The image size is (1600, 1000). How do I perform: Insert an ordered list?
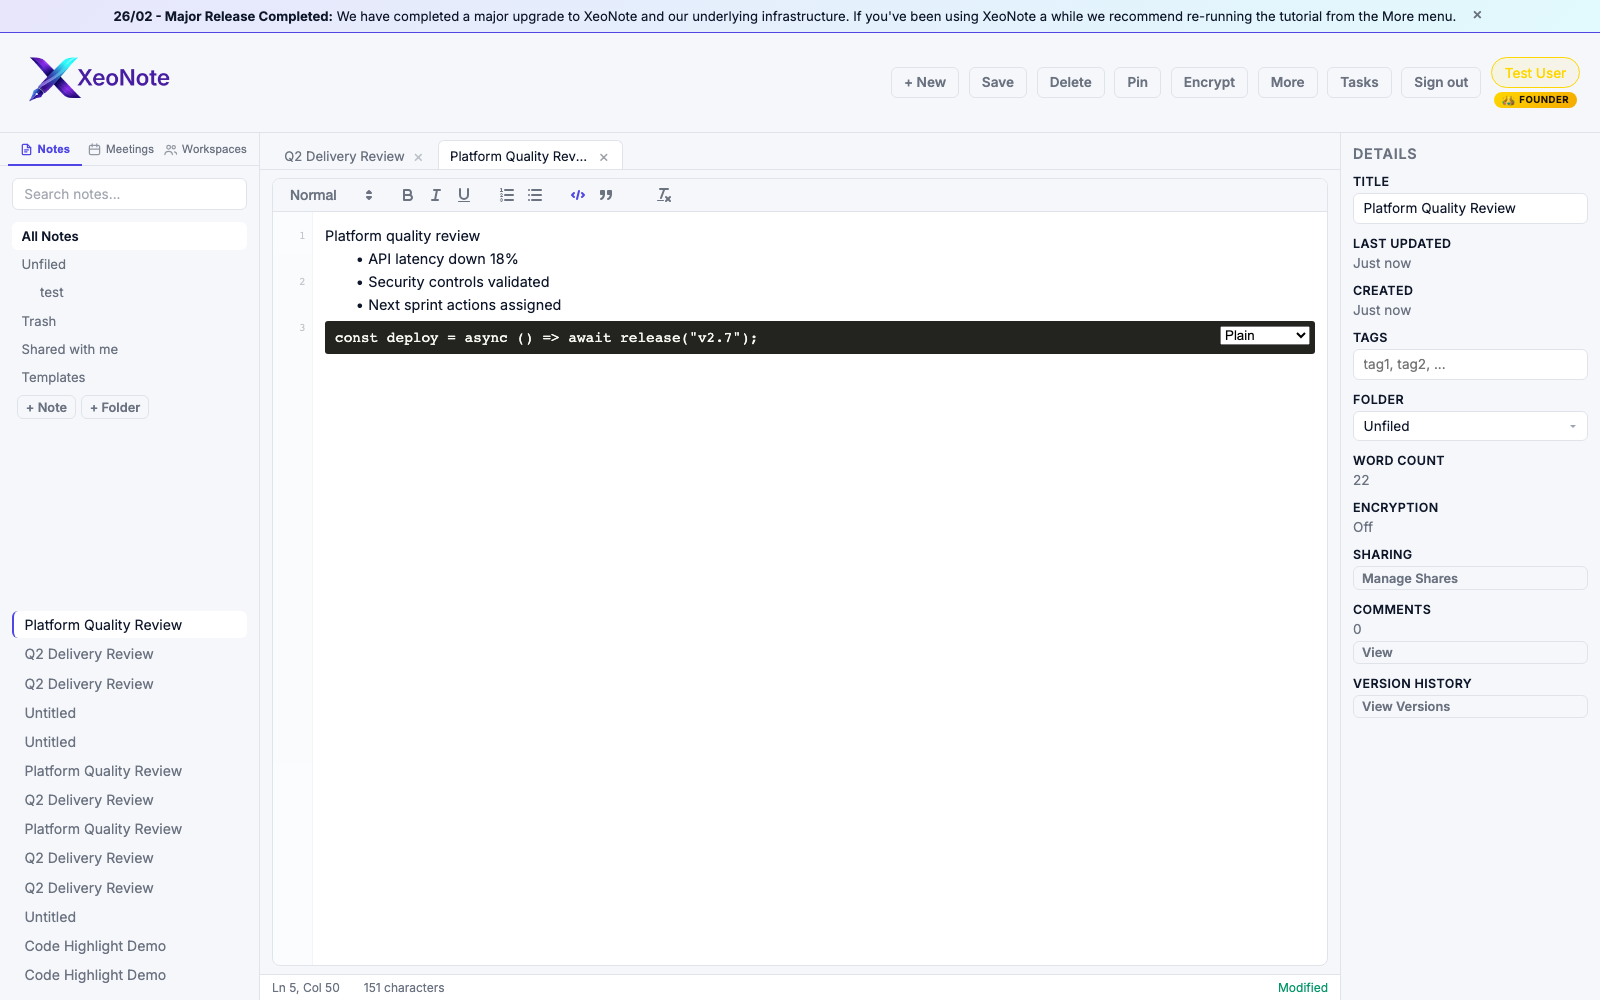point(507,195)
